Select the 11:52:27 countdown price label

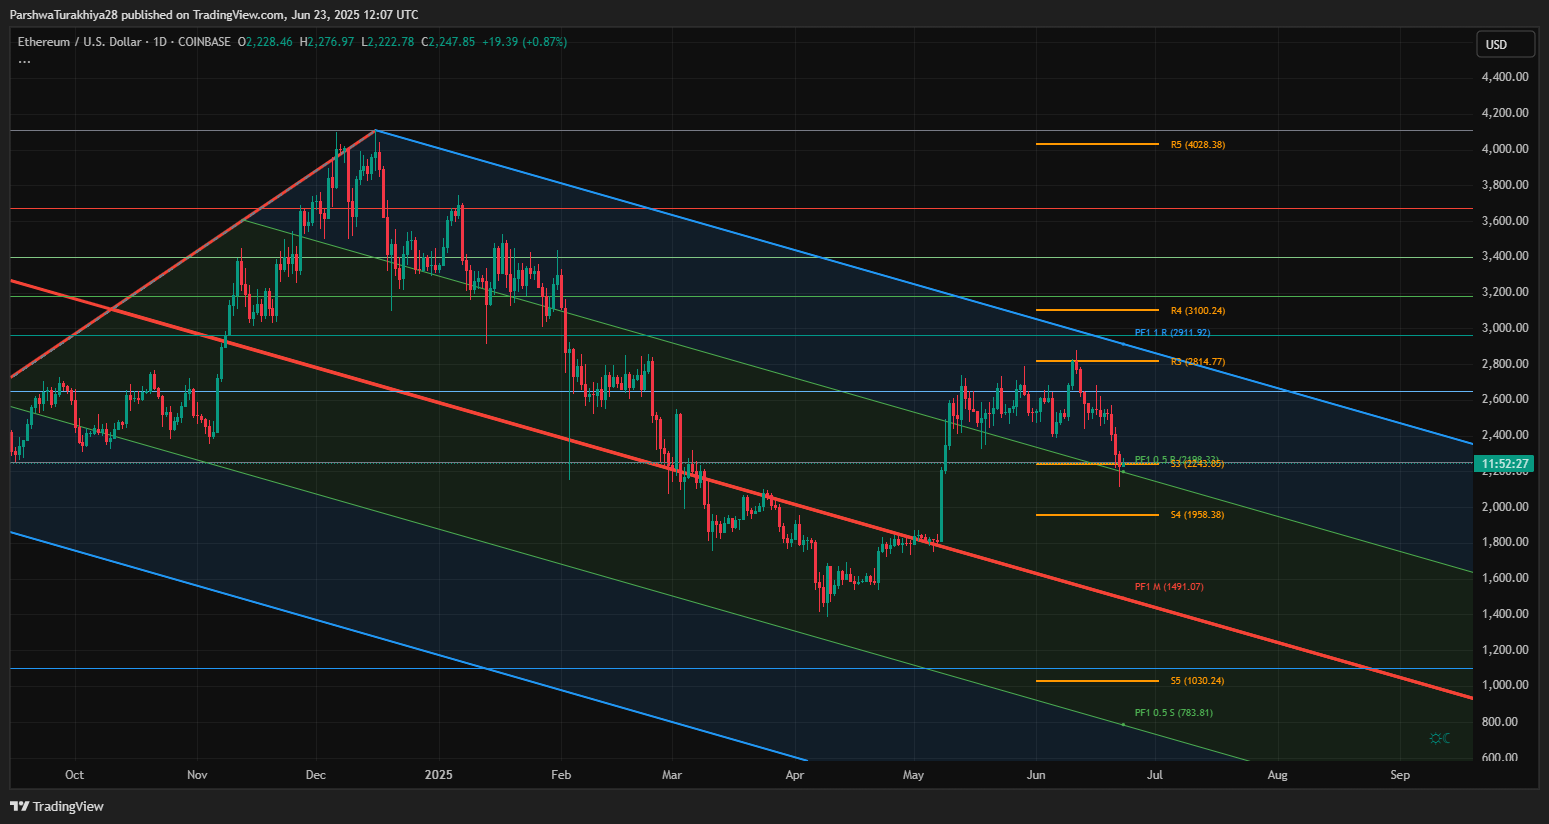pyautogui.click(x=1504, y=464)
